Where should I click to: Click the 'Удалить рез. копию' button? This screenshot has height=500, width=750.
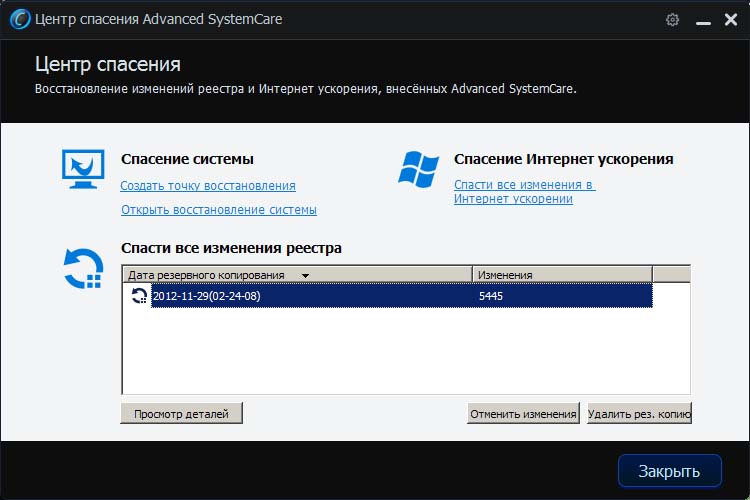pyautogui.click(x=640, y=413)
